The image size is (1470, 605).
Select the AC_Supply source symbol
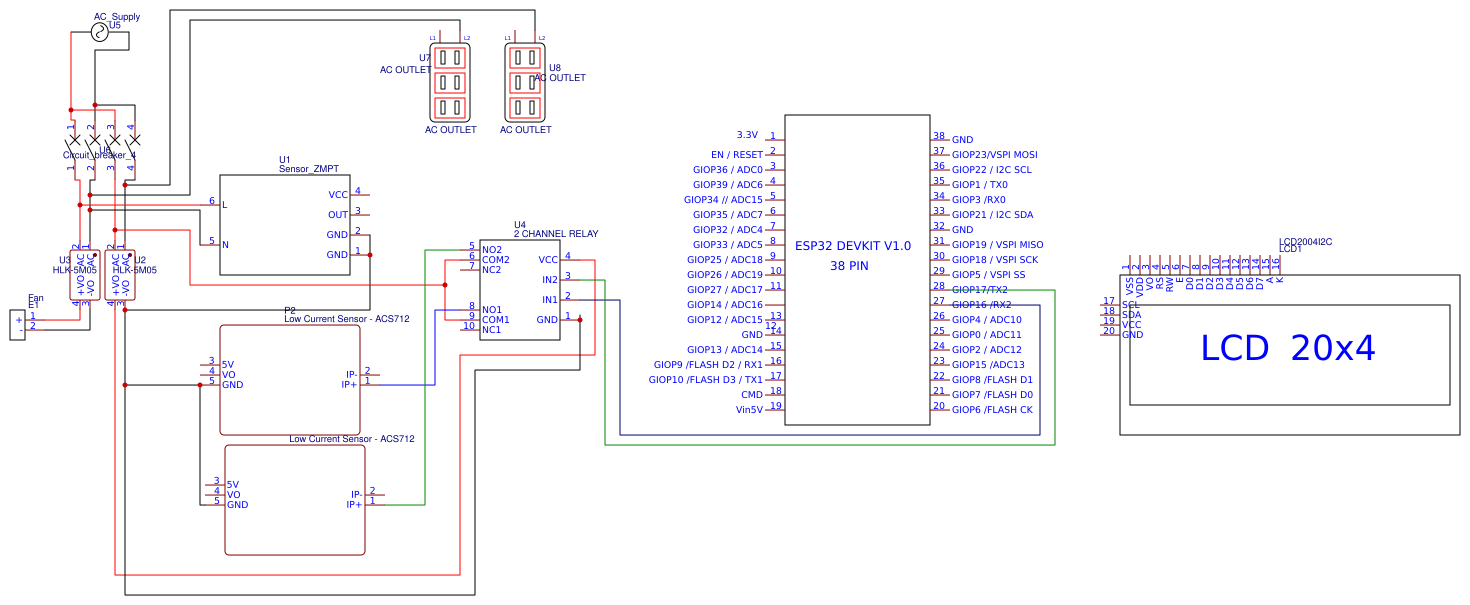pyautogui.click(x=98, y=31)
